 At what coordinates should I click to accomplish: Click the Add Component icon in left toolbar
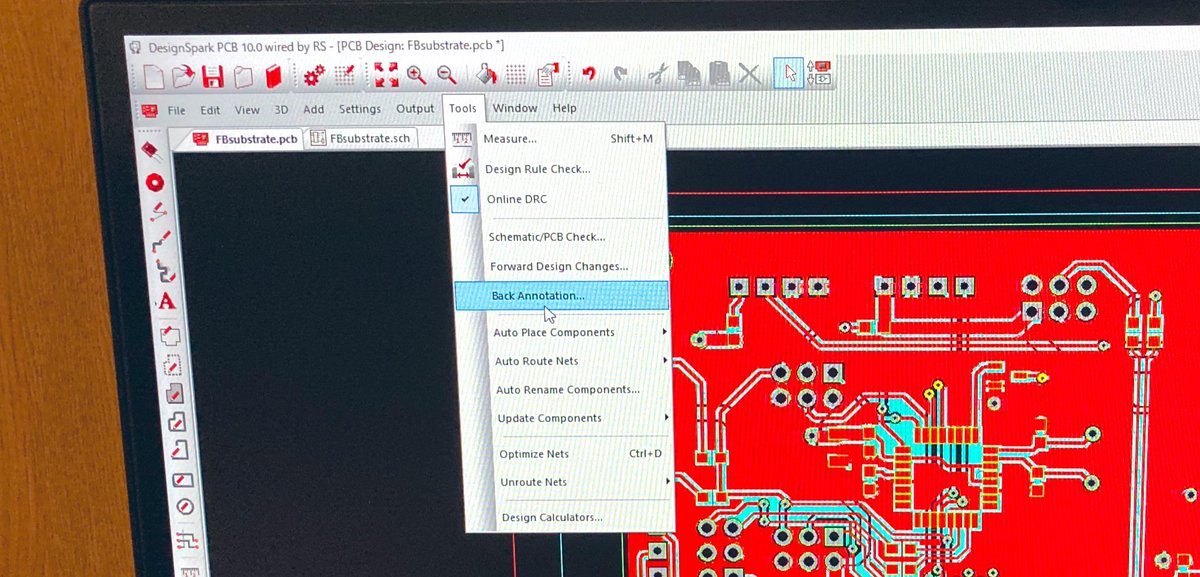click(150, 152)
